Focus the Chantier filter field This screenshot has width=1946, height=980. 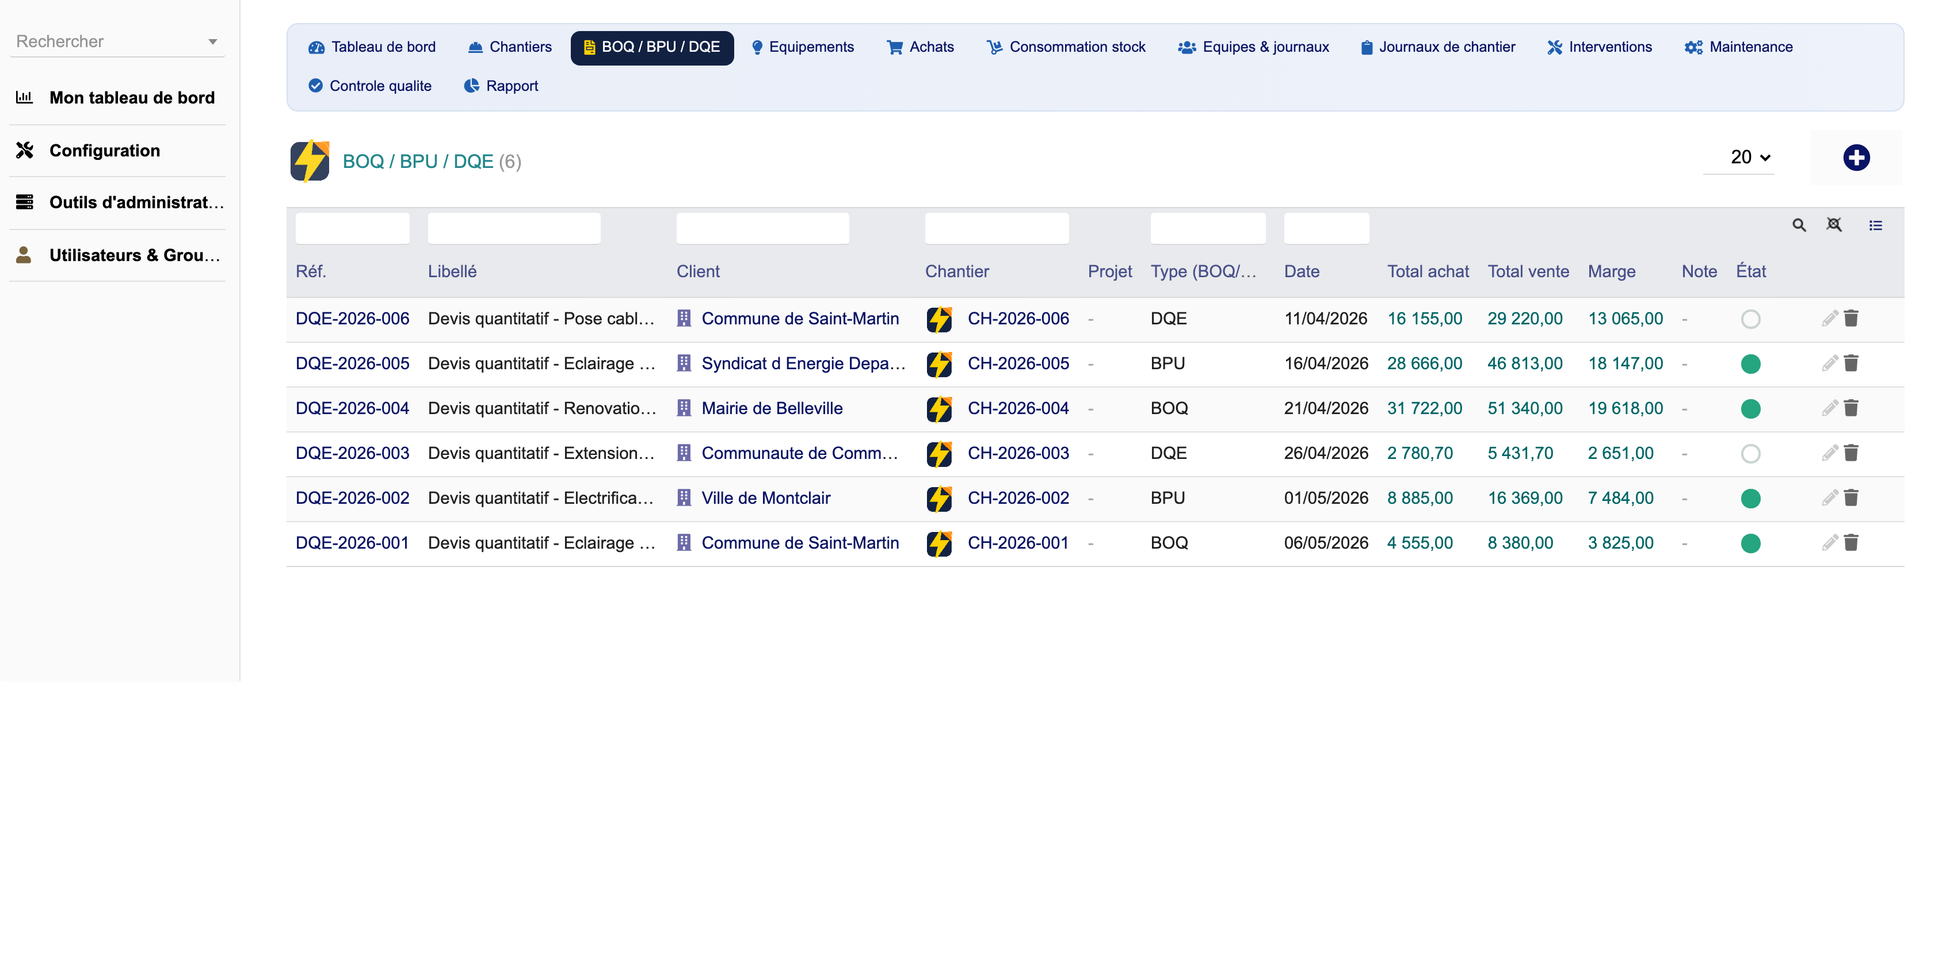[997, 228]
